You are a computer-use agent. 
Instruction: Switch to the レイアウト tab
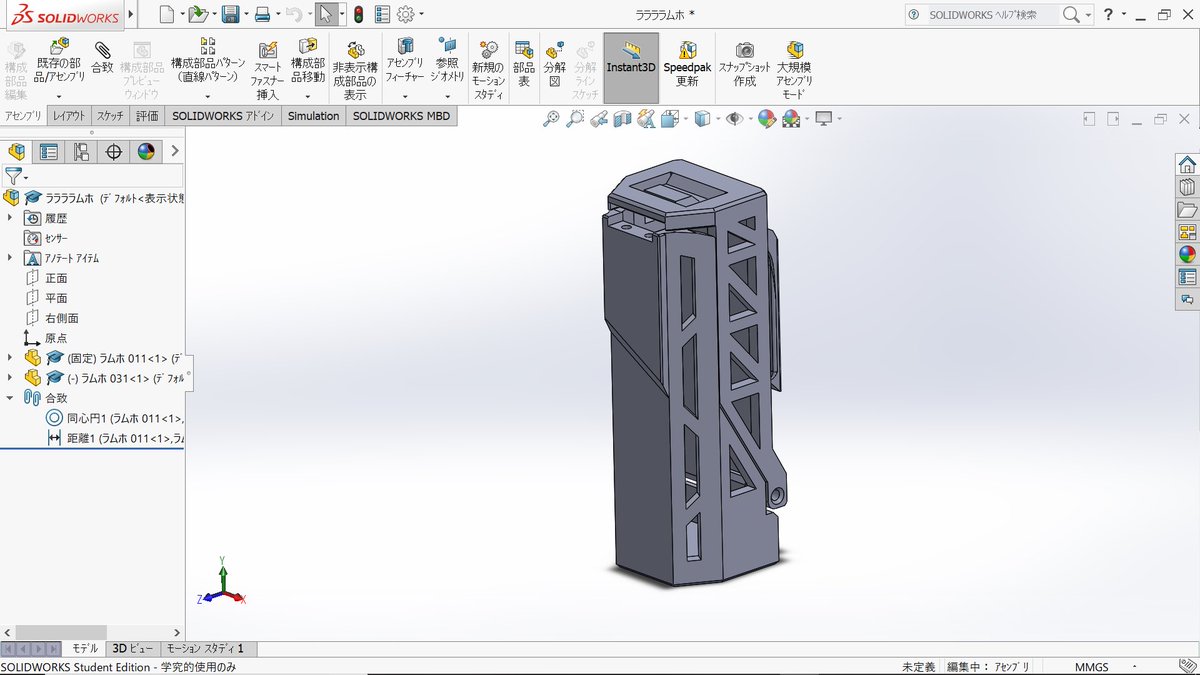[x=70, y=116]
